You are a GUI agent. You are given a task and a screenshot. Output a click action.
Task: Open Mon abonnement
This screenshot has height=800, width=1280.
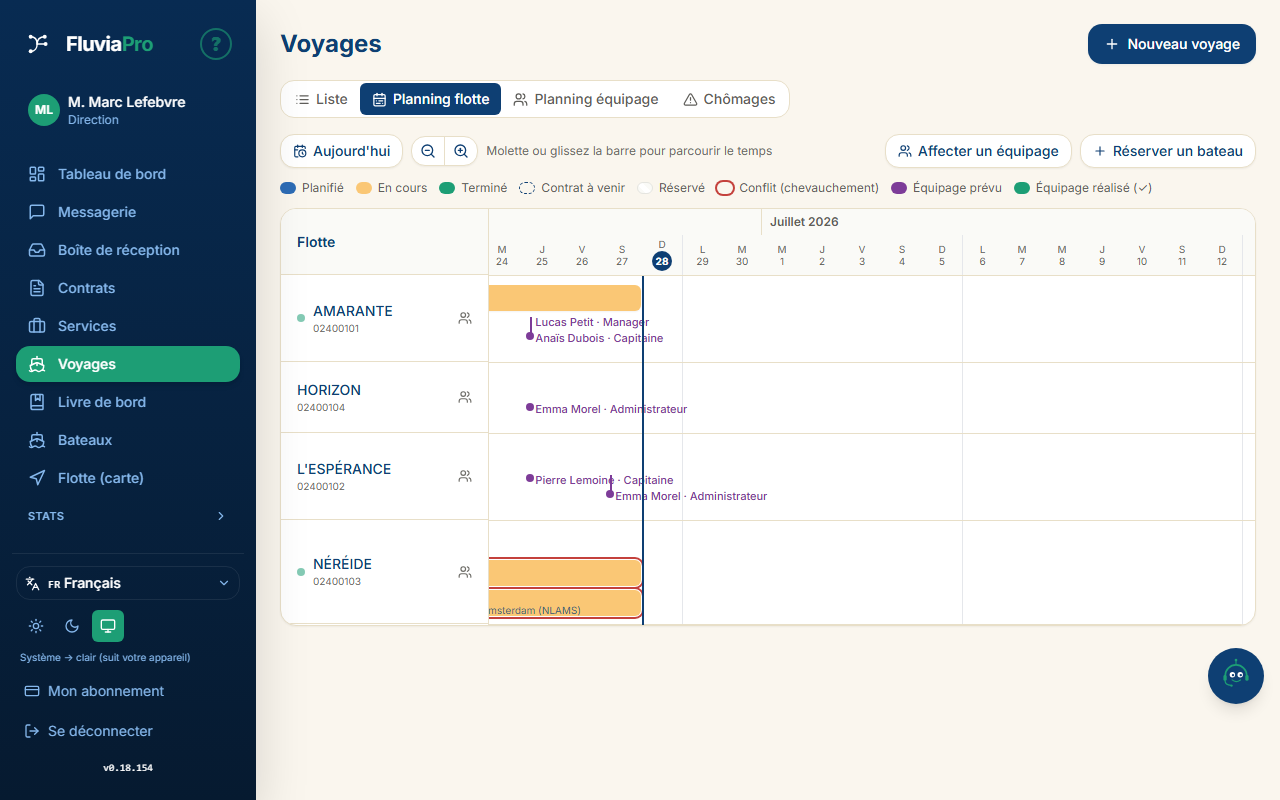128,691
